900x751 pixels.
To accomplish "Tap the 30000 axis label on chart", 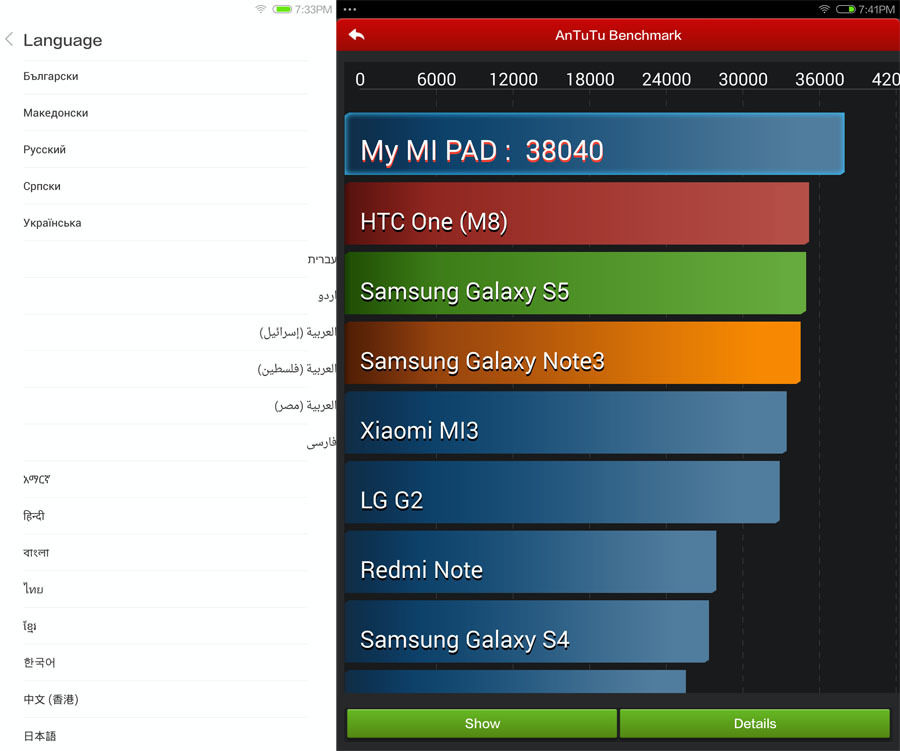I will coord(743,79).
